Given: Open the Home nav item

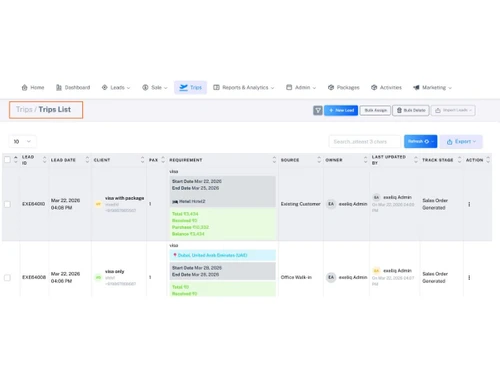Looking at the screenshot, I should [33, 88].
